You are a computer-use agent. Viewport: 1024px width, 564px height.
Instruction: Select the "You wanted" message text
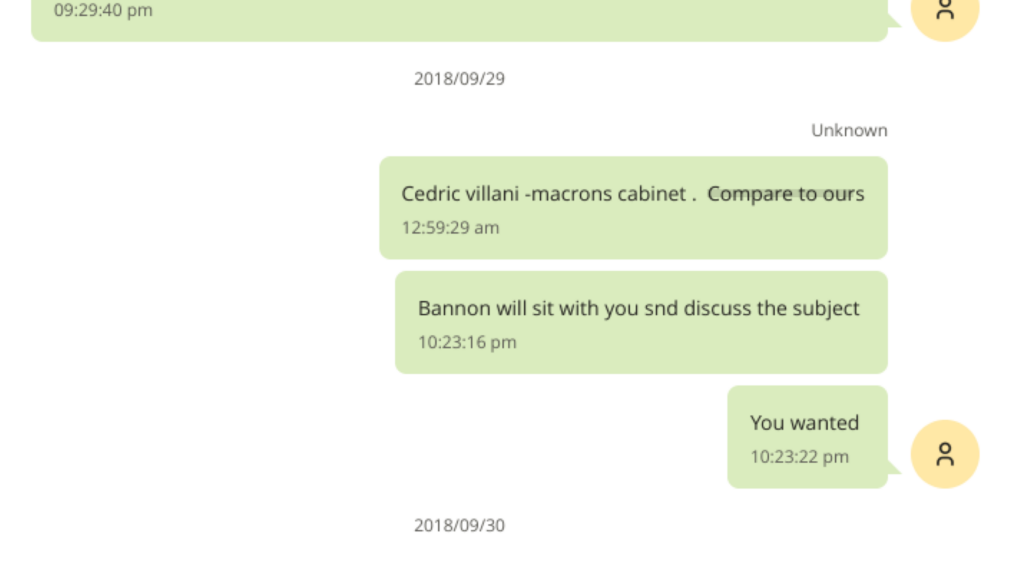pyautogui.click(x=804, y=423)
